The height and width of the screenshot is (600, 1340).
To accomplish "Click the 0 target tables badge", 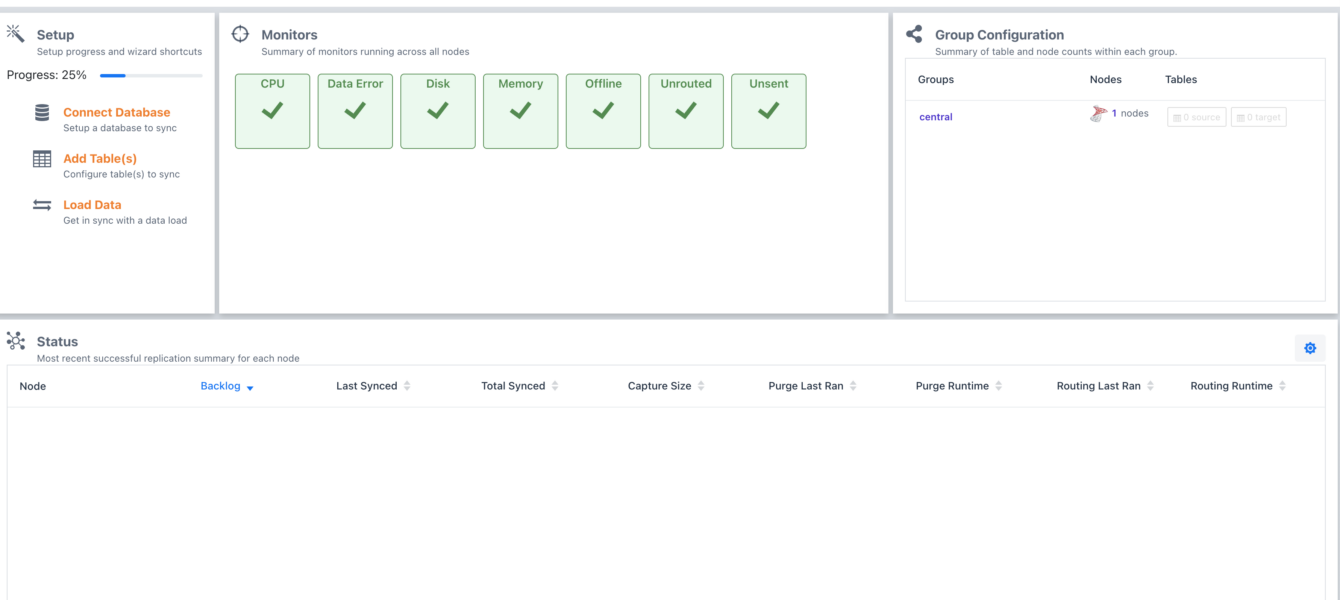I will pyautogui.click(x=1258, y=116).
